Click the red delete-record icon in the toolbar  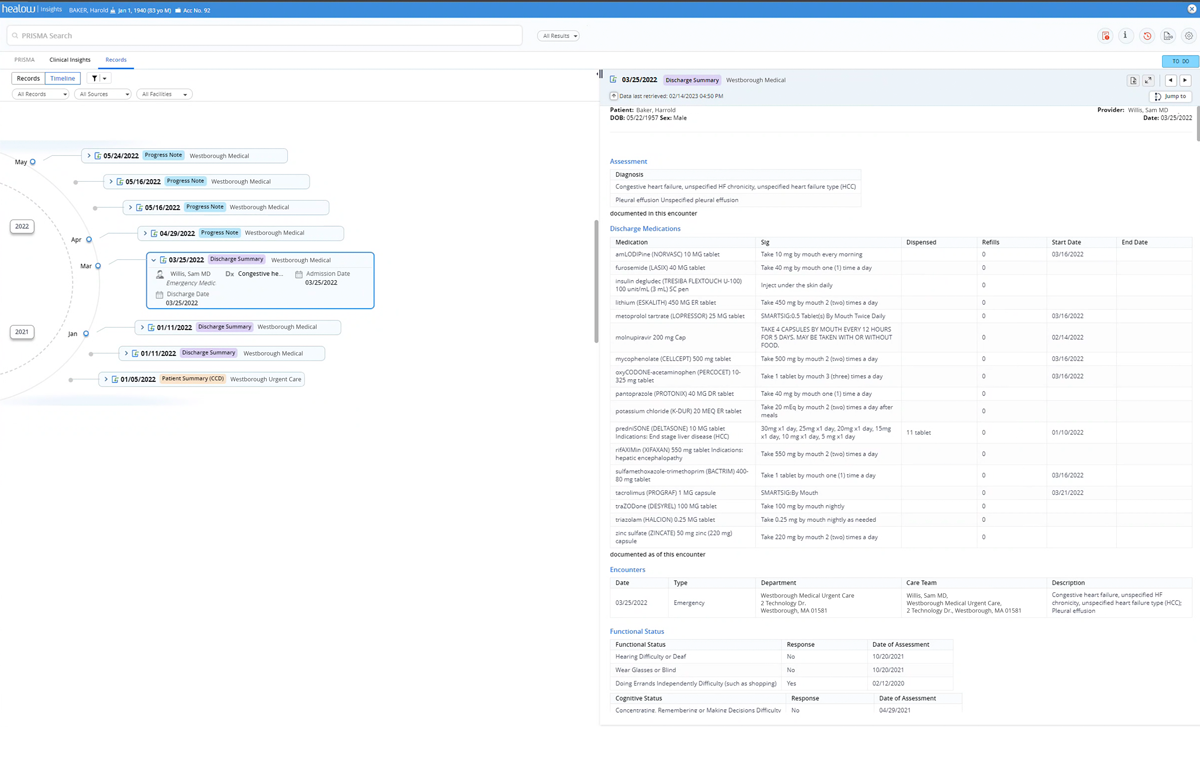click(1105, 35)
